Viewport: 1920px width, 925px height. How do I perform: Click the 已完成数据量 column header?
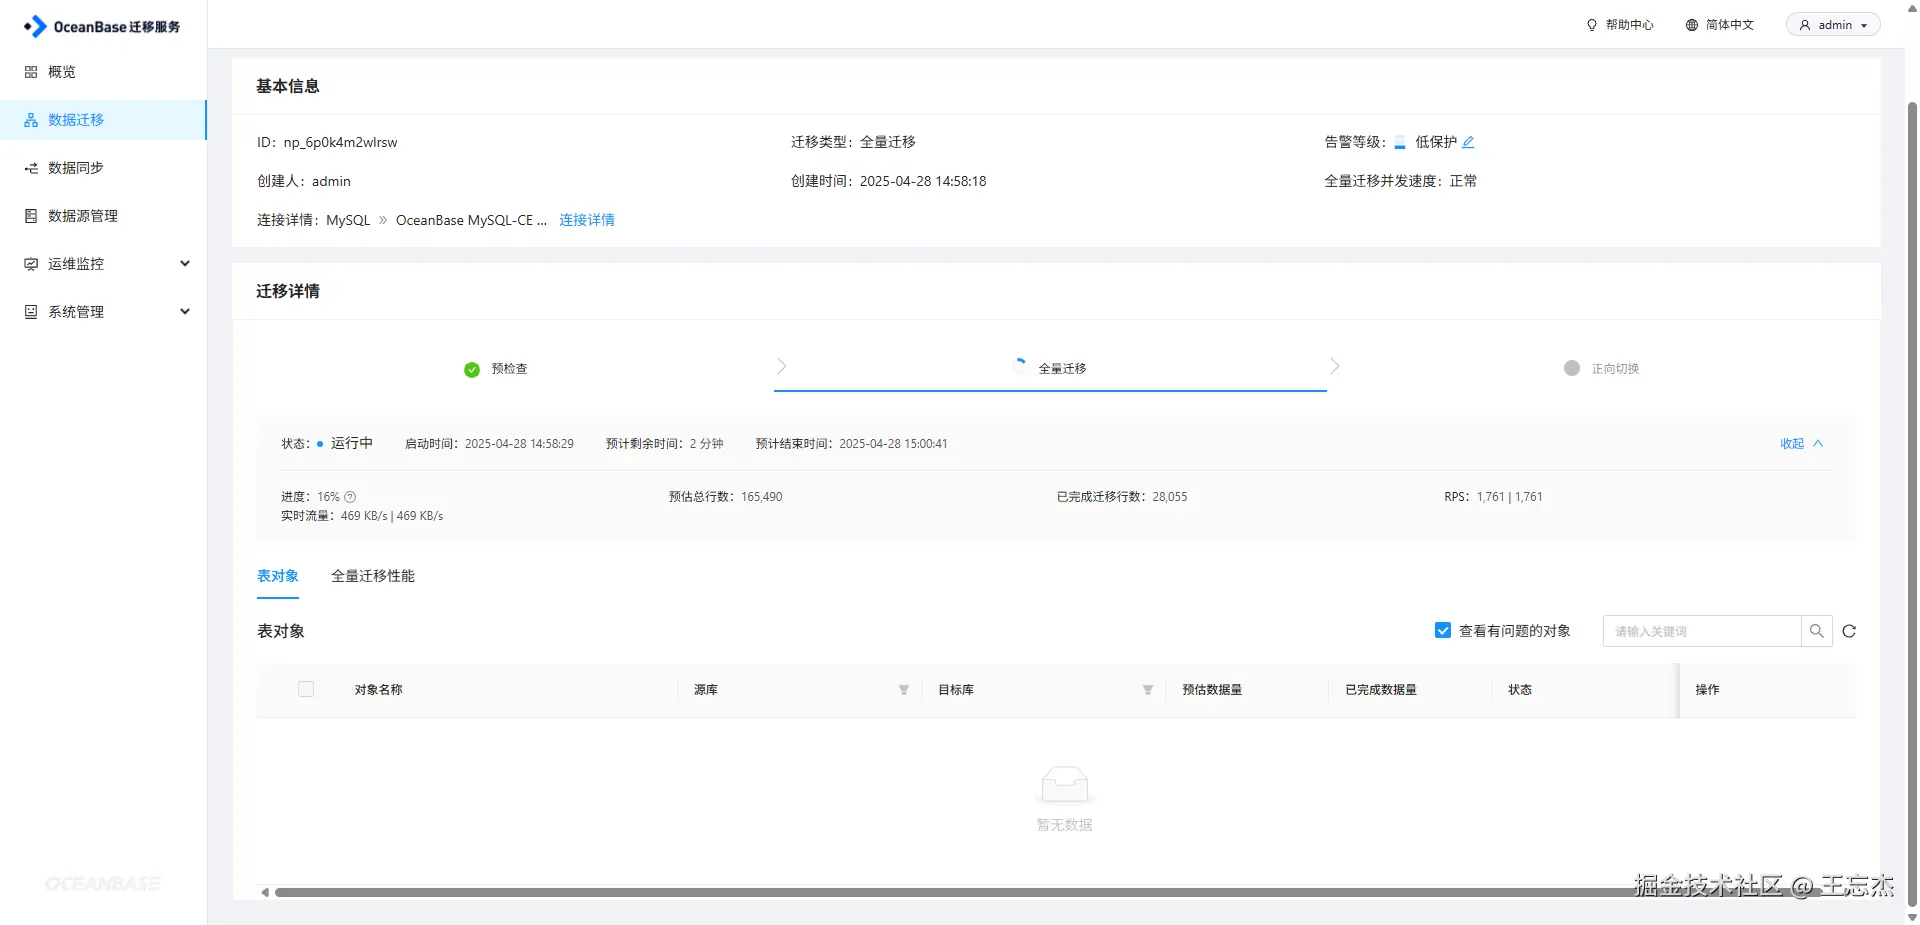(1381, 690)
